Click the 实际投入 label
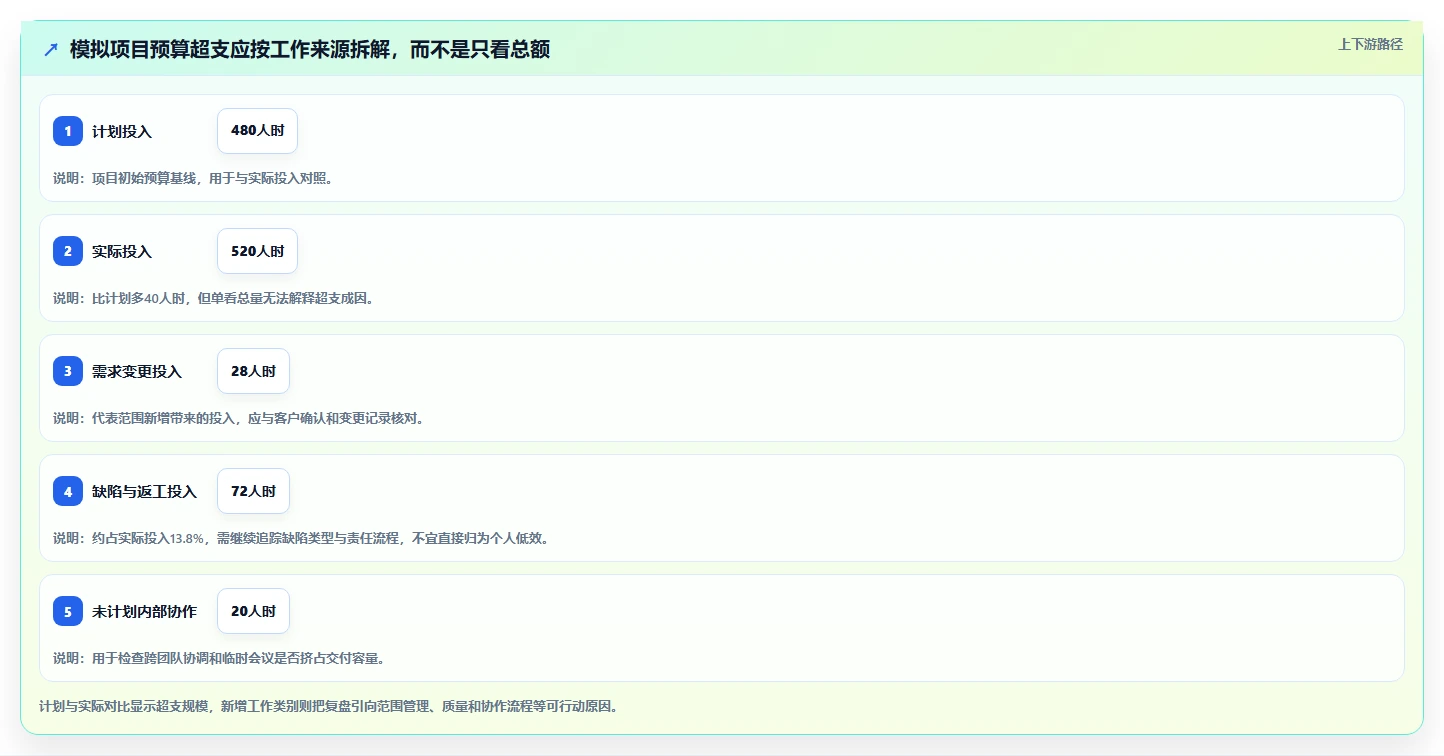Screen dimensions: 1444x756 122,251
